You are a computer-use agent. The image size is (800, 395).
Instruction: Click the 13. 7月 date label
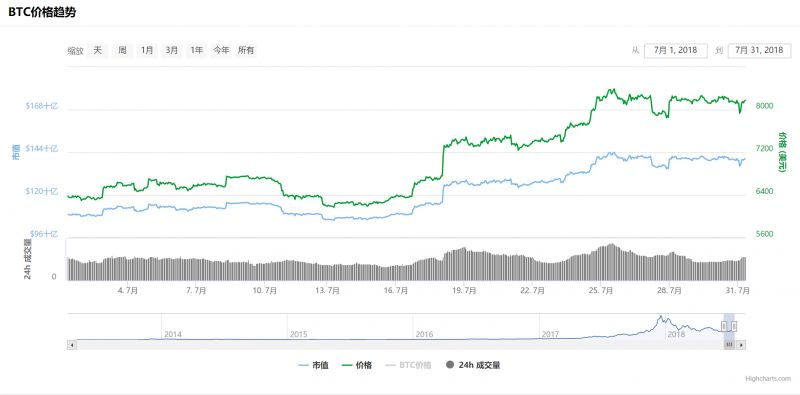point(327,290)
